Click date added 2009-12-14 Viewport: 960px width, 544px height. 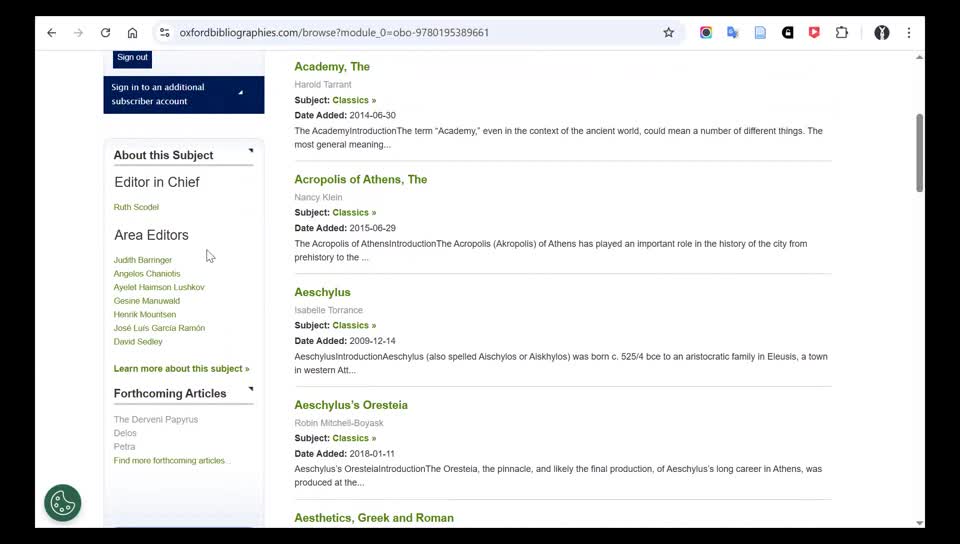(x=372, y=341)
